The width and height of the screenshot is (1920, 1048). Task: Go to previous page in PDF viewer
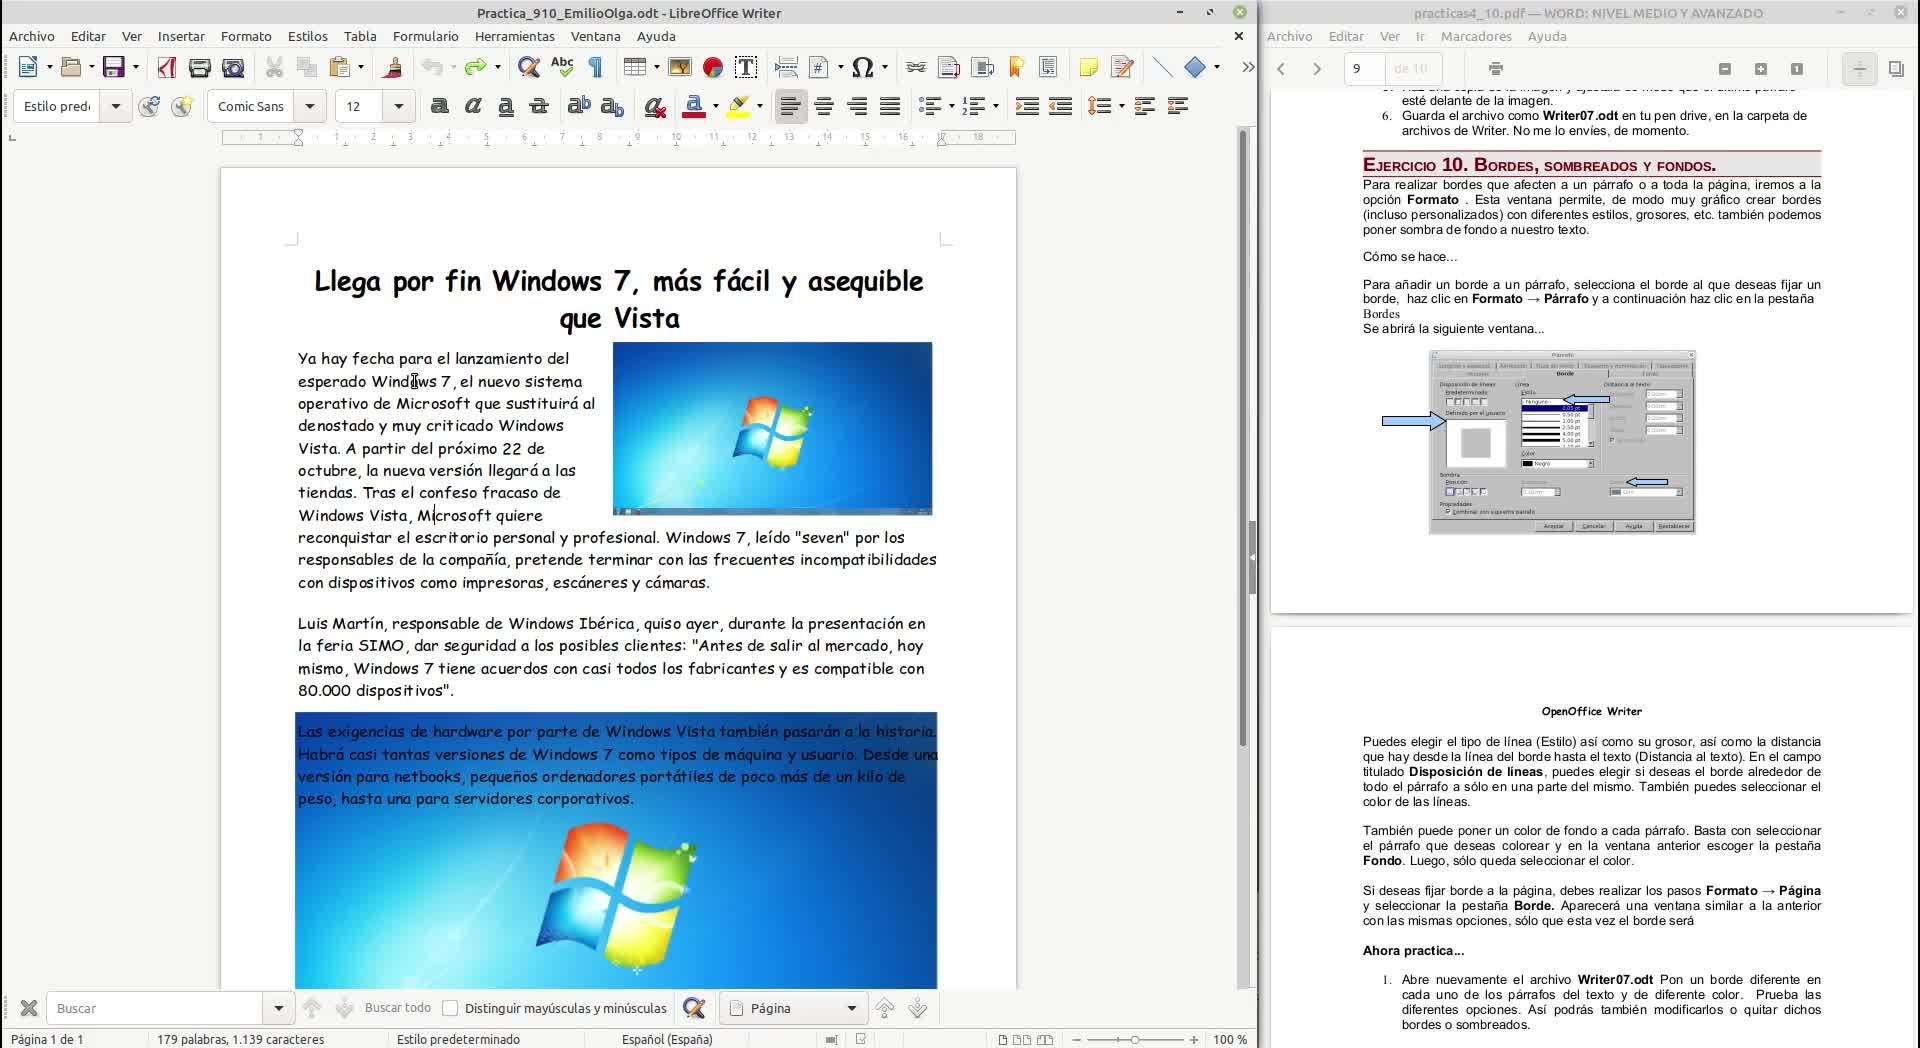(x=1281, y=69)
